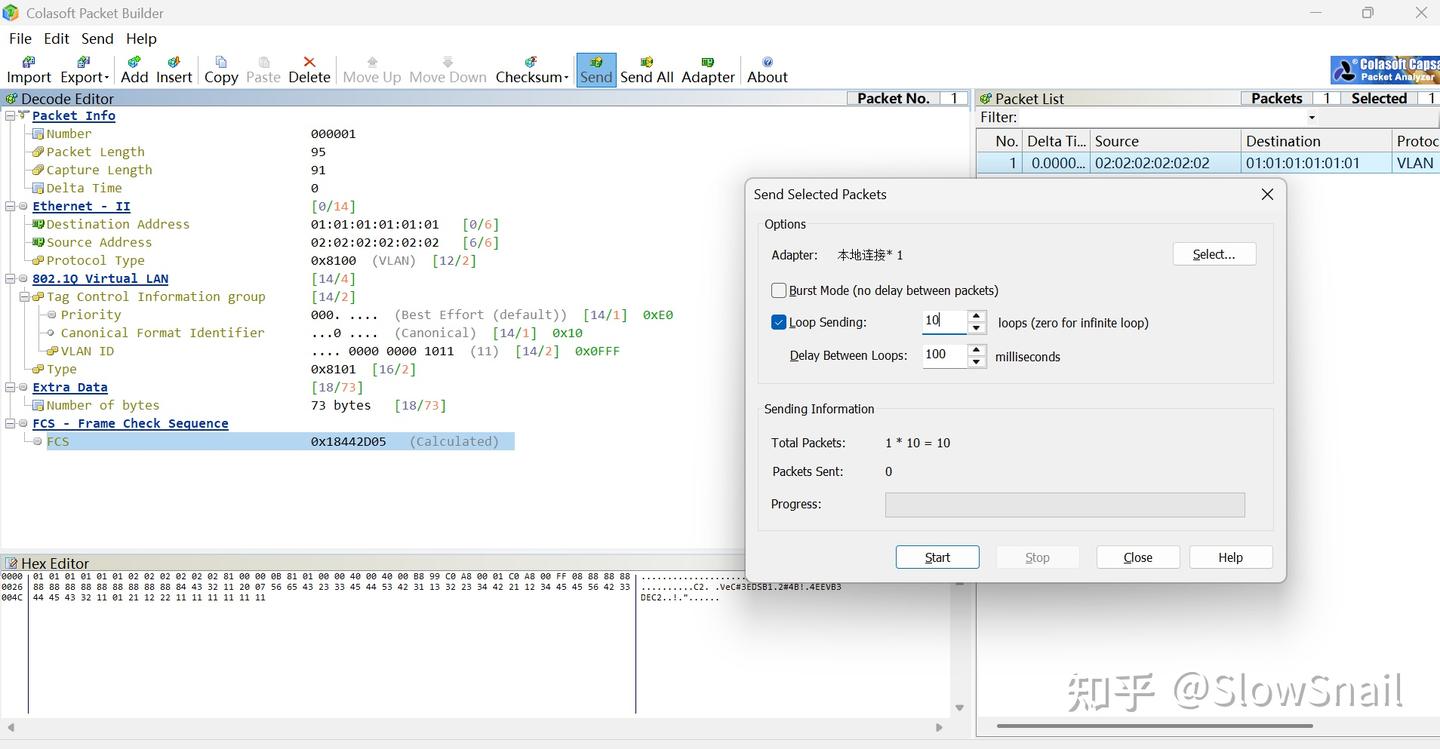
Task: Collapse the Packet Info tree node
Action: pos(10,116)
